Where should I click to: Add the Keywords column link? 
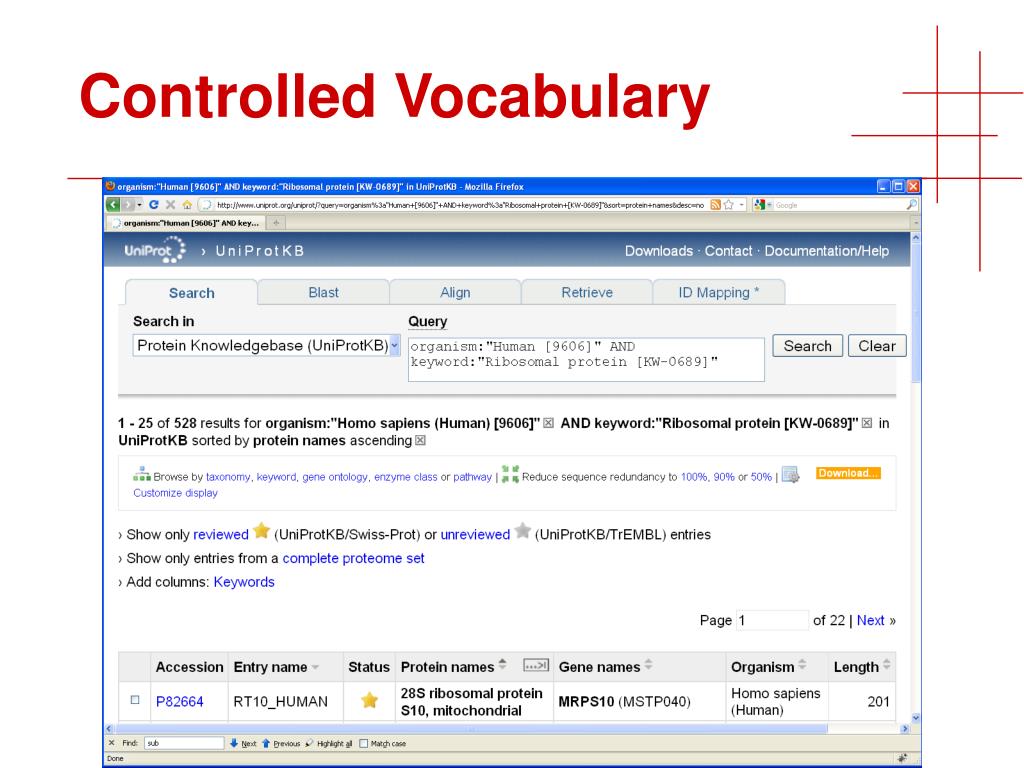pos(244,582)
